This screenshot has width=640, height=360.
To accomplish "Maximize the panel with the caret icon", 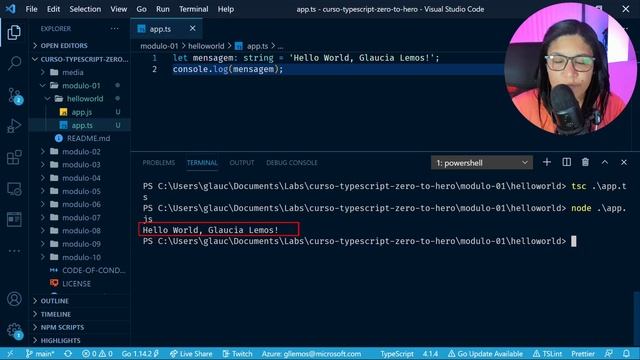I will pos(604,162).
